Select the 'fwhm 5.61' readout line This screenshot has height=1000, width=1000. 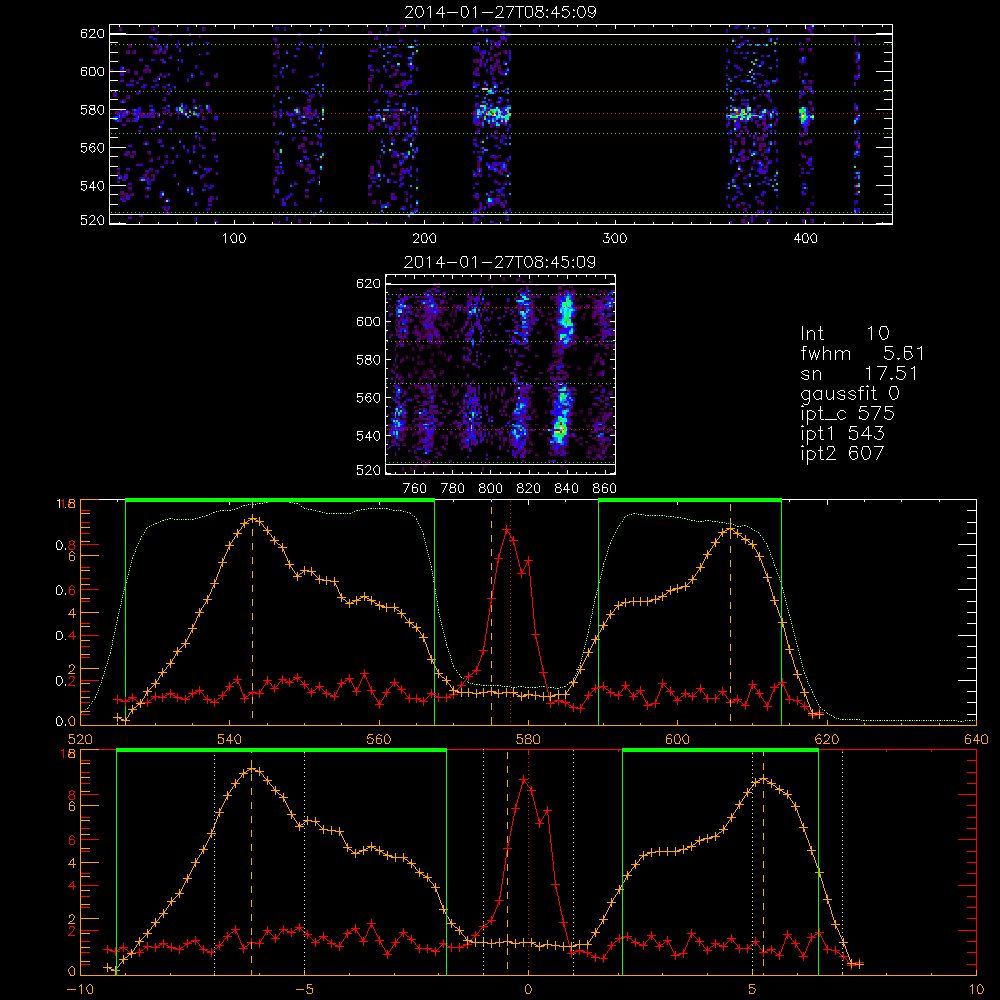862,353
